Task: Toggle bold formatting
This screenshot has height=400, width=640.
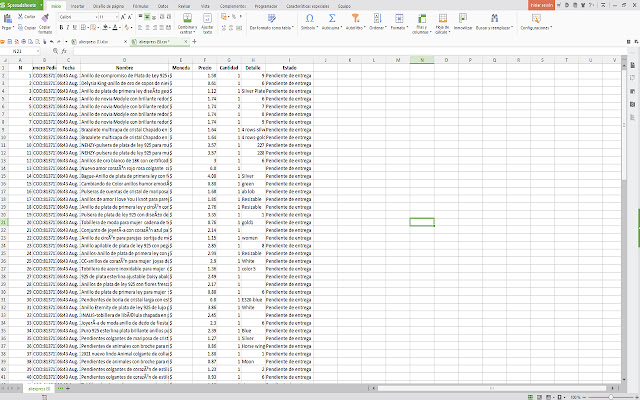Action: click(x=62, y=28)
